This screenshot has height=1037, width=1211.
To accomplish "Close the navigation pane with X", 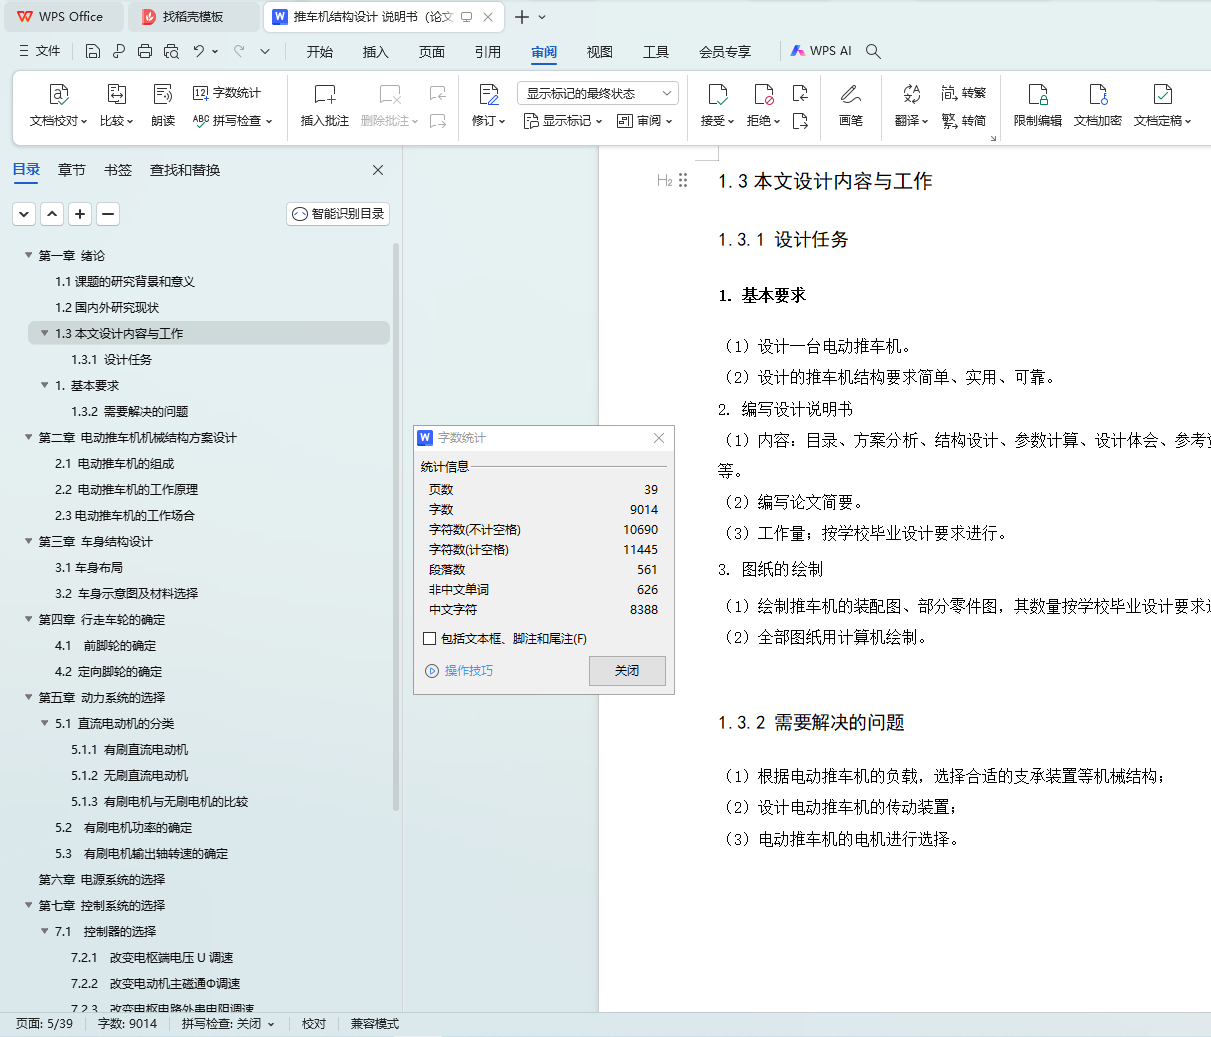I will pyautogui.click(x=378, y=170).
